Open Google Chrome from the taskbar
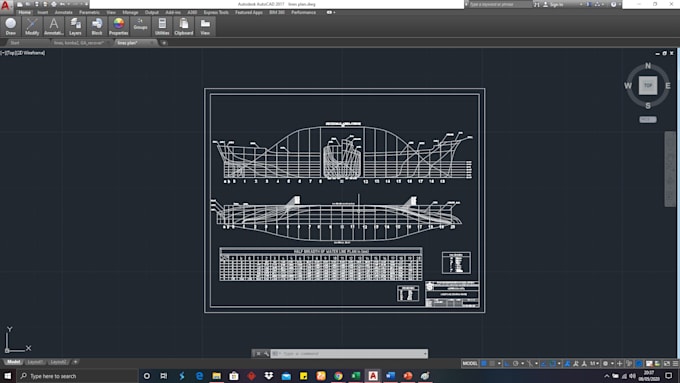This screenshot has height=383, width=680. (338, 376)
